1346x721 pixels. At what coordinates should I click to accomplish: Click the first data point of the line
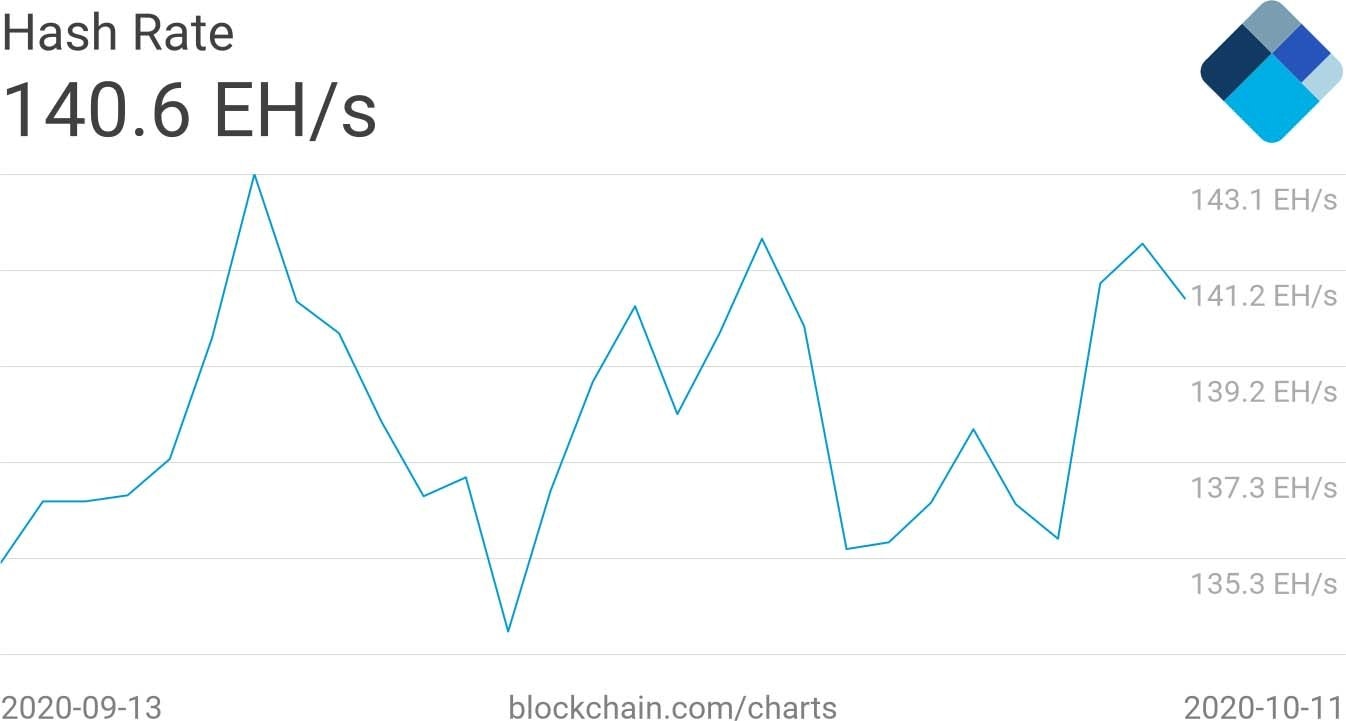click(2, 561)
